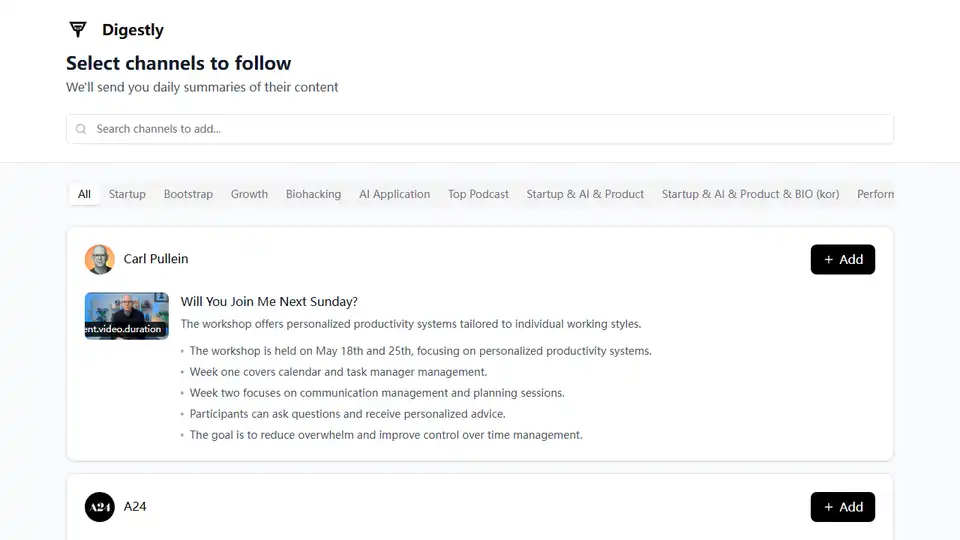Open the A24 channel avatar
Viewport: 960px width, 540px height.
click(100, 507)
